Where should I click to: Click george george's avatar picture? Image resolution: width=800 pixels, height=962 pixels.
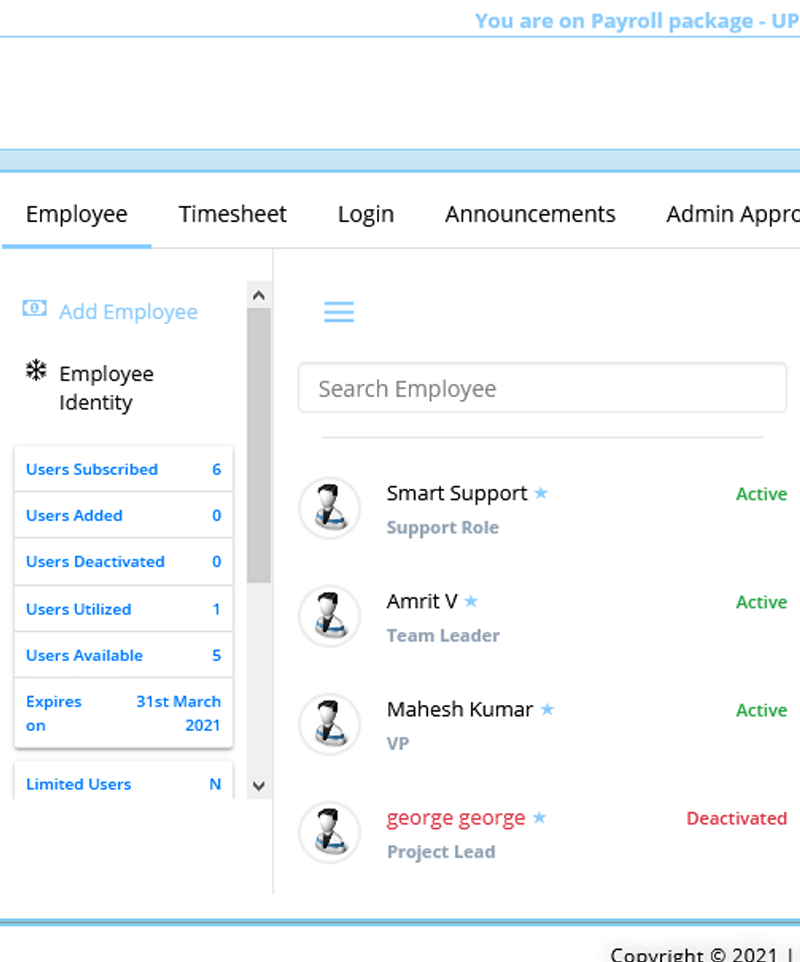pyautogui.click(x=330, y=831)
